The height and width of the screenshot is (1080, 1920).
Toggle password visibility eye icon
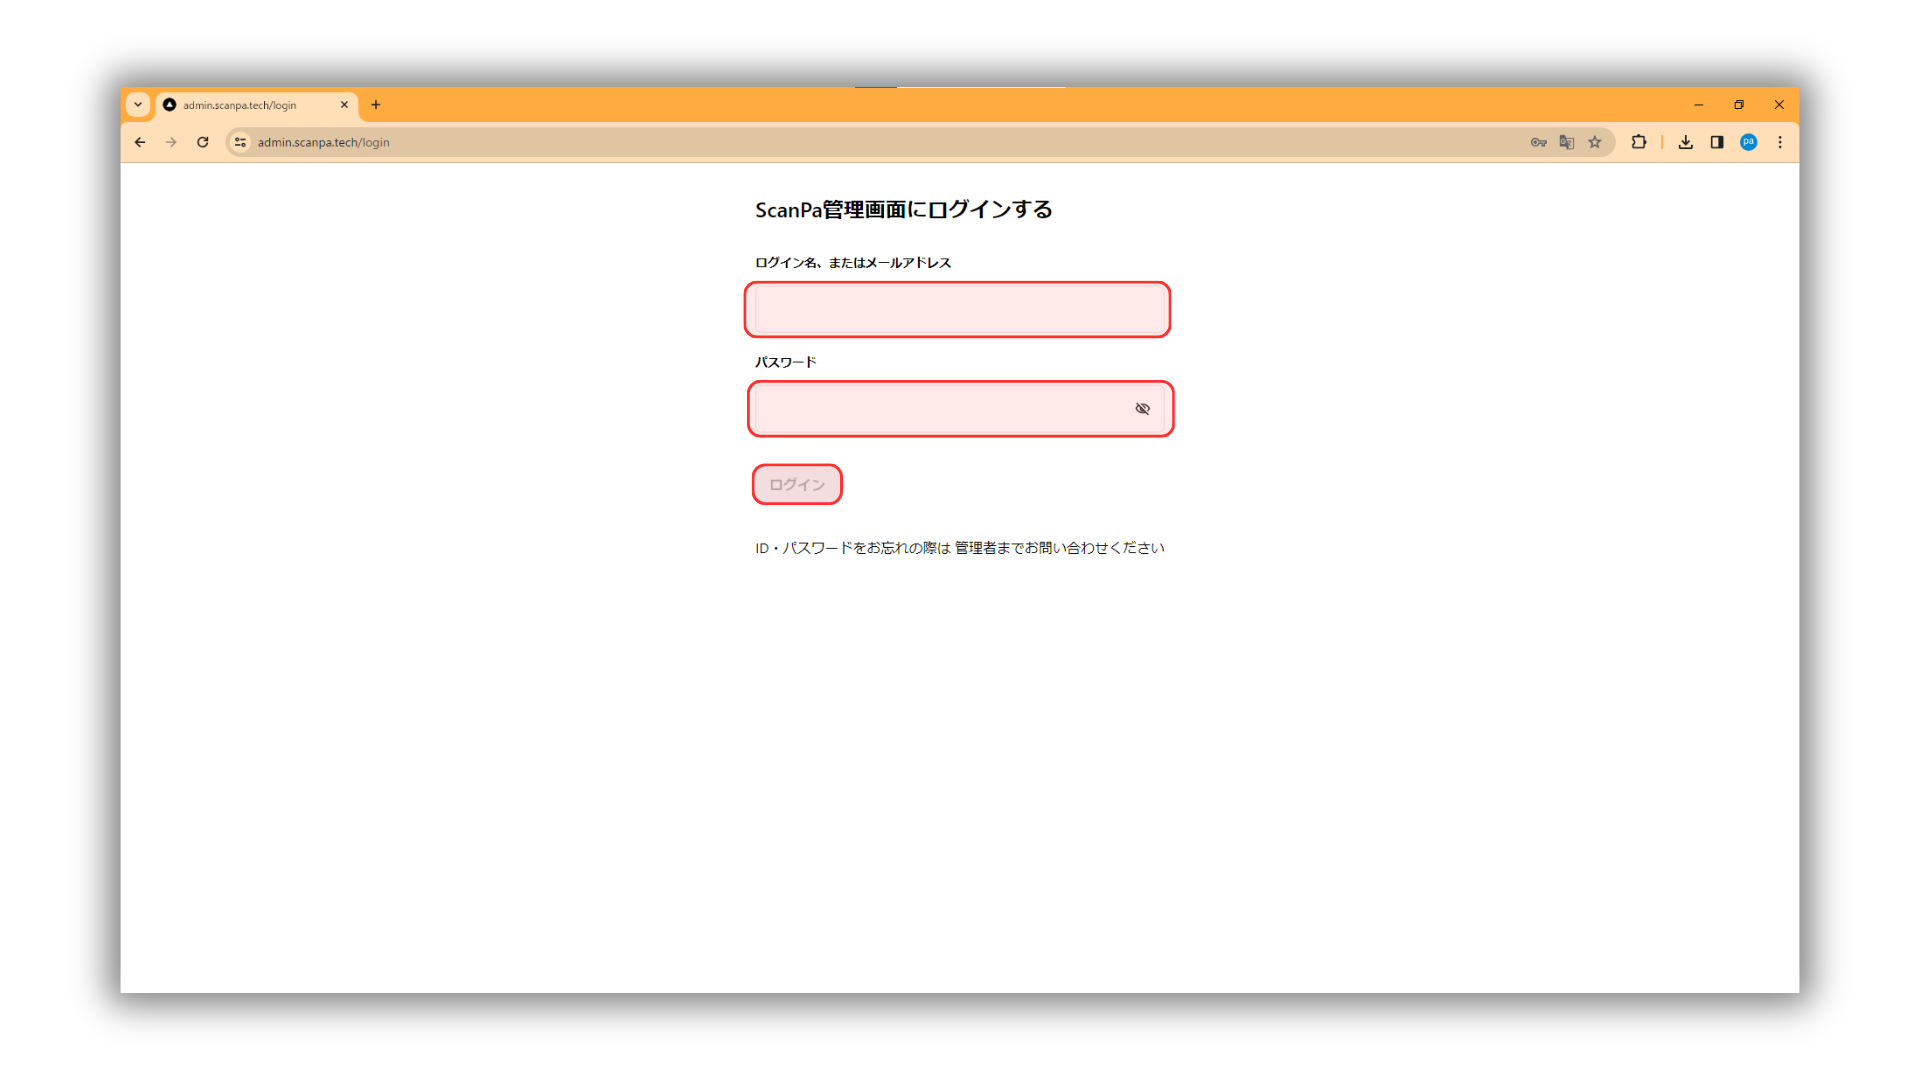[x=1142, y=409]
